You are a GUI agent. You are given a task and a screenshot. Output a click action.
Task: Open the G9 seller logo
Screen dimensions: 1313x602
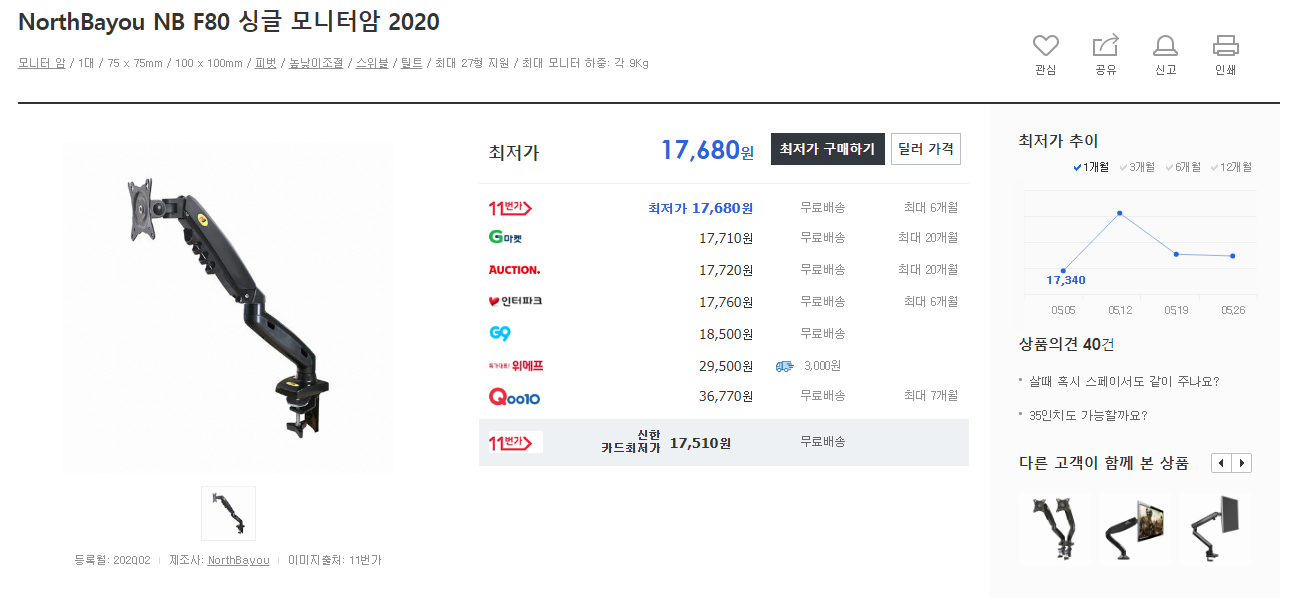[x=499, y=333]
